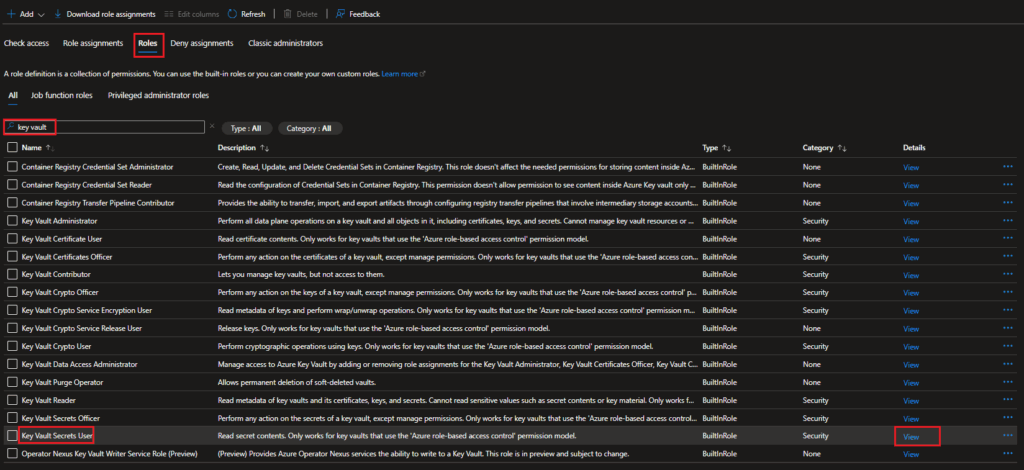This screenshot has height=470, width=1024.
Task: Show Privileged administrator roles
Action: pyautogui.click(x=158, y=95)
